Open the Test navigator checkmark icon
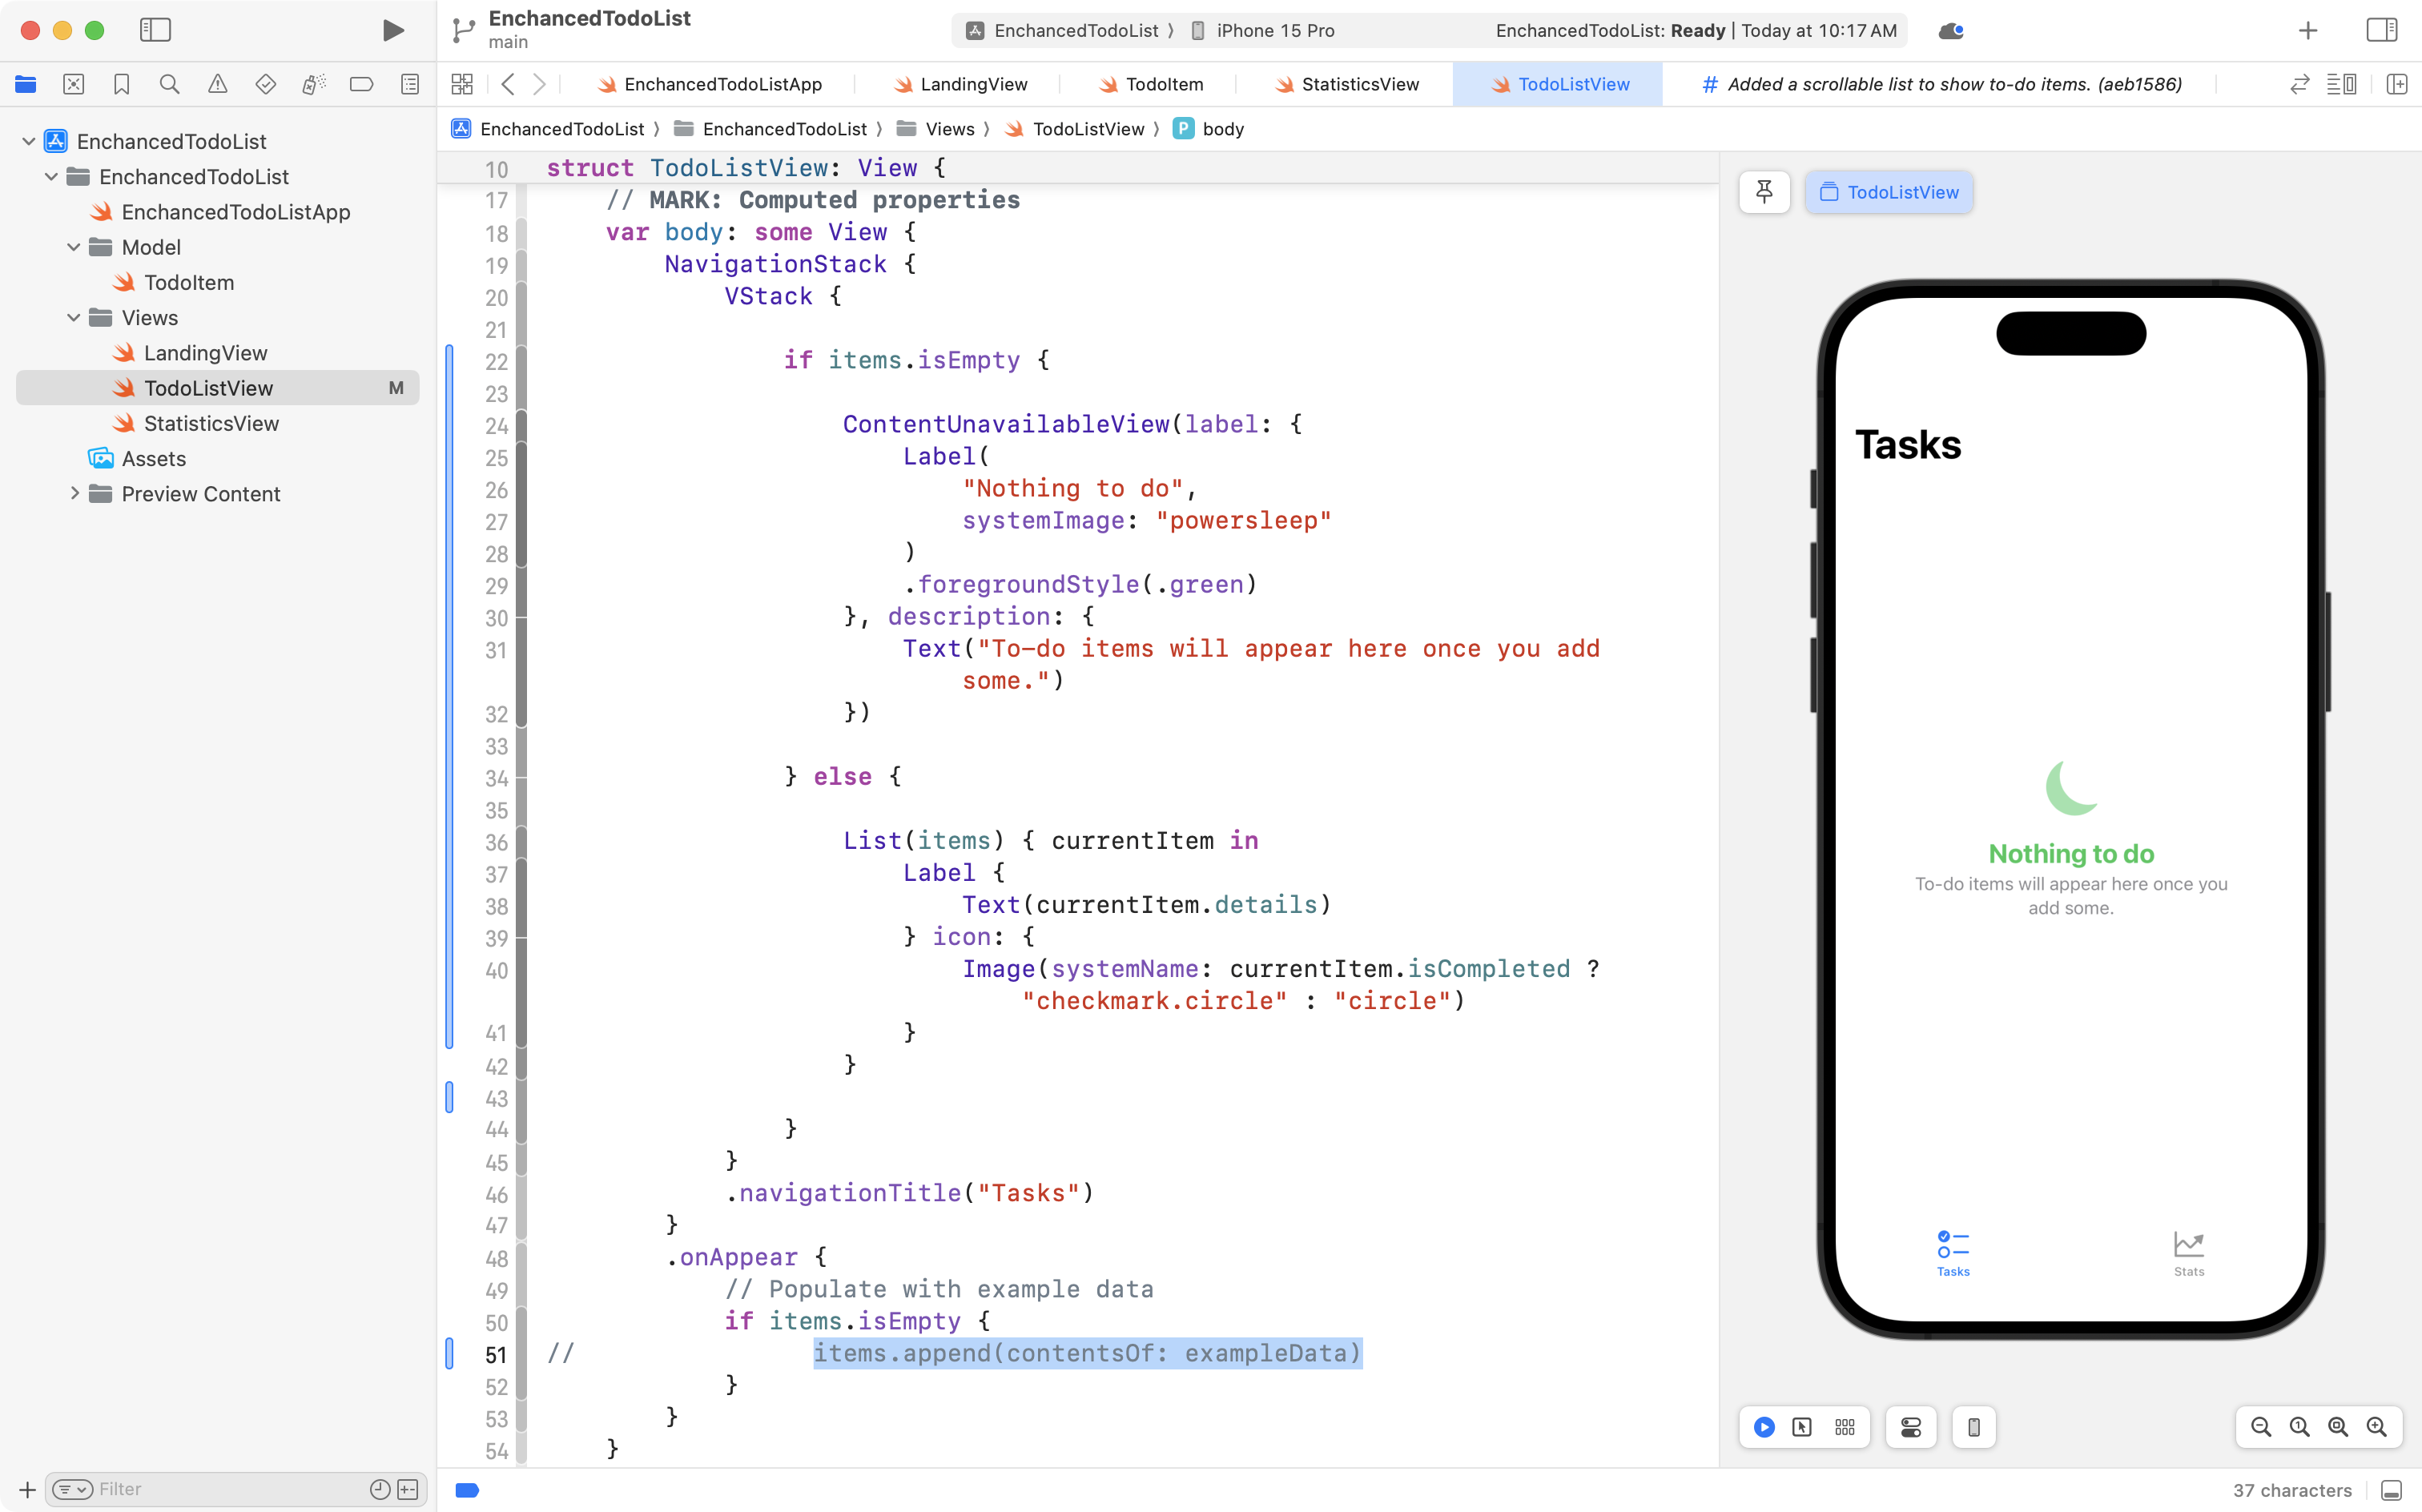The height and width of the screenshot is (1512, 2422). click(x=265, y=84)
